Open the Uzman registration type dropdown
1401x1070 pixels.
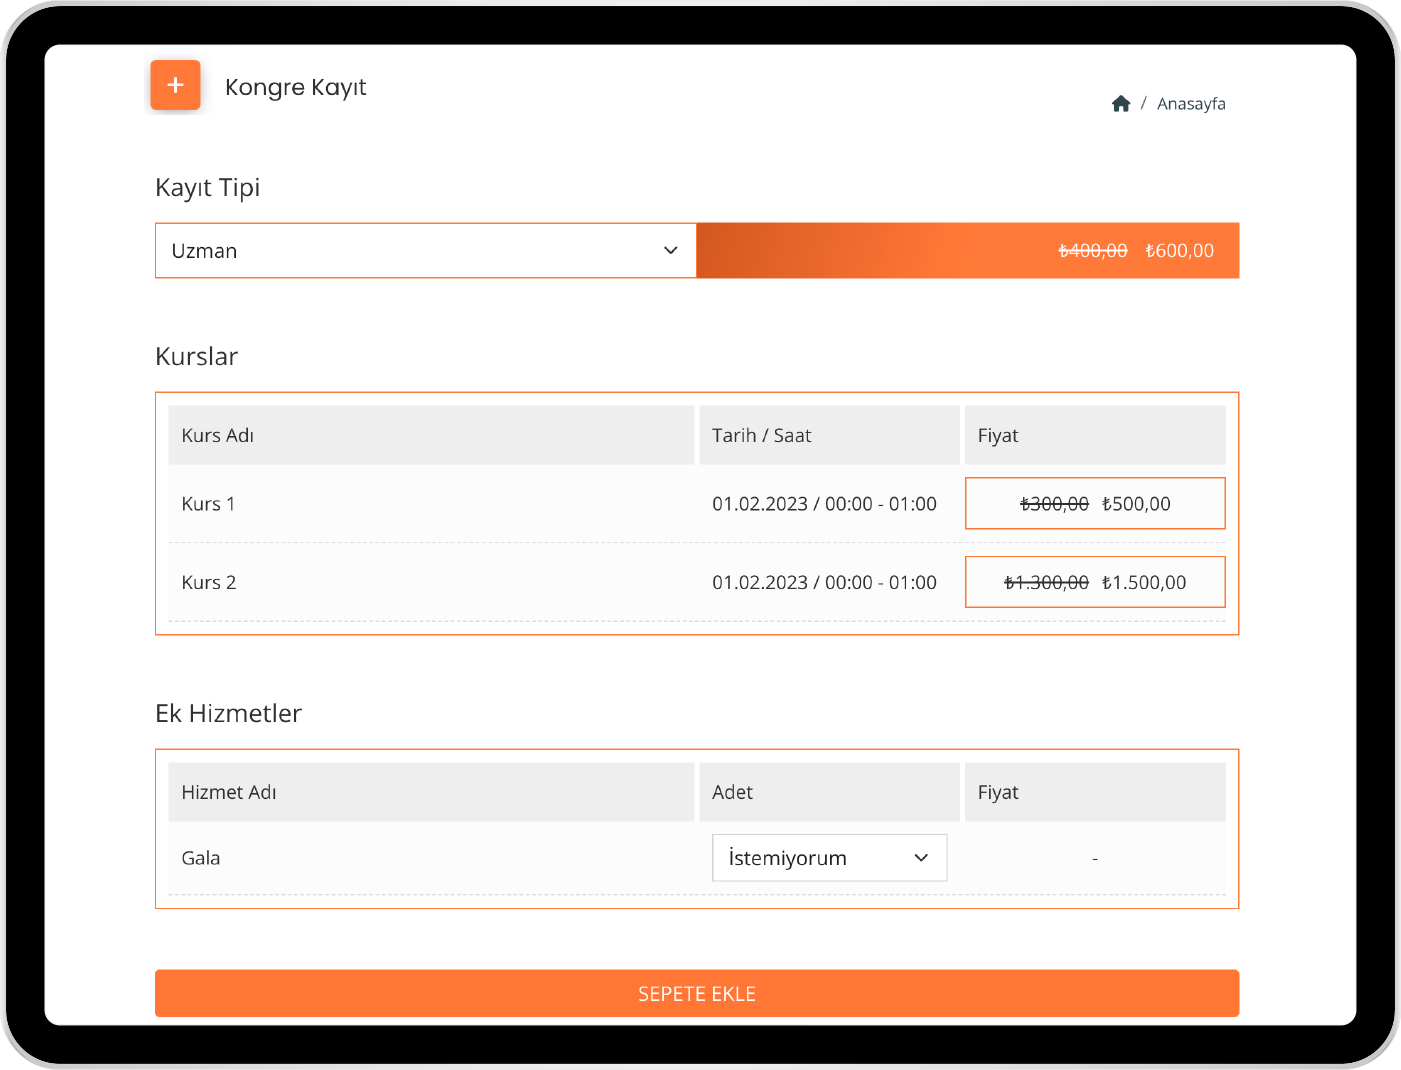pos(426,250)
